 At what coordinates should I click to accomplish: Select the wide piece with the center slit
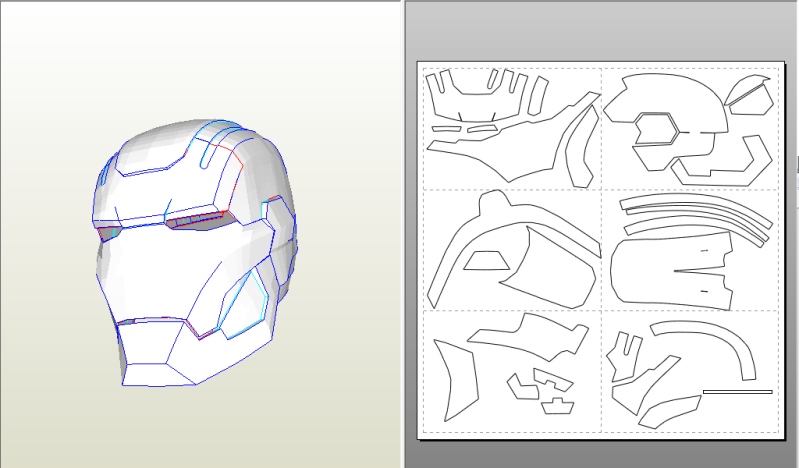672,271
